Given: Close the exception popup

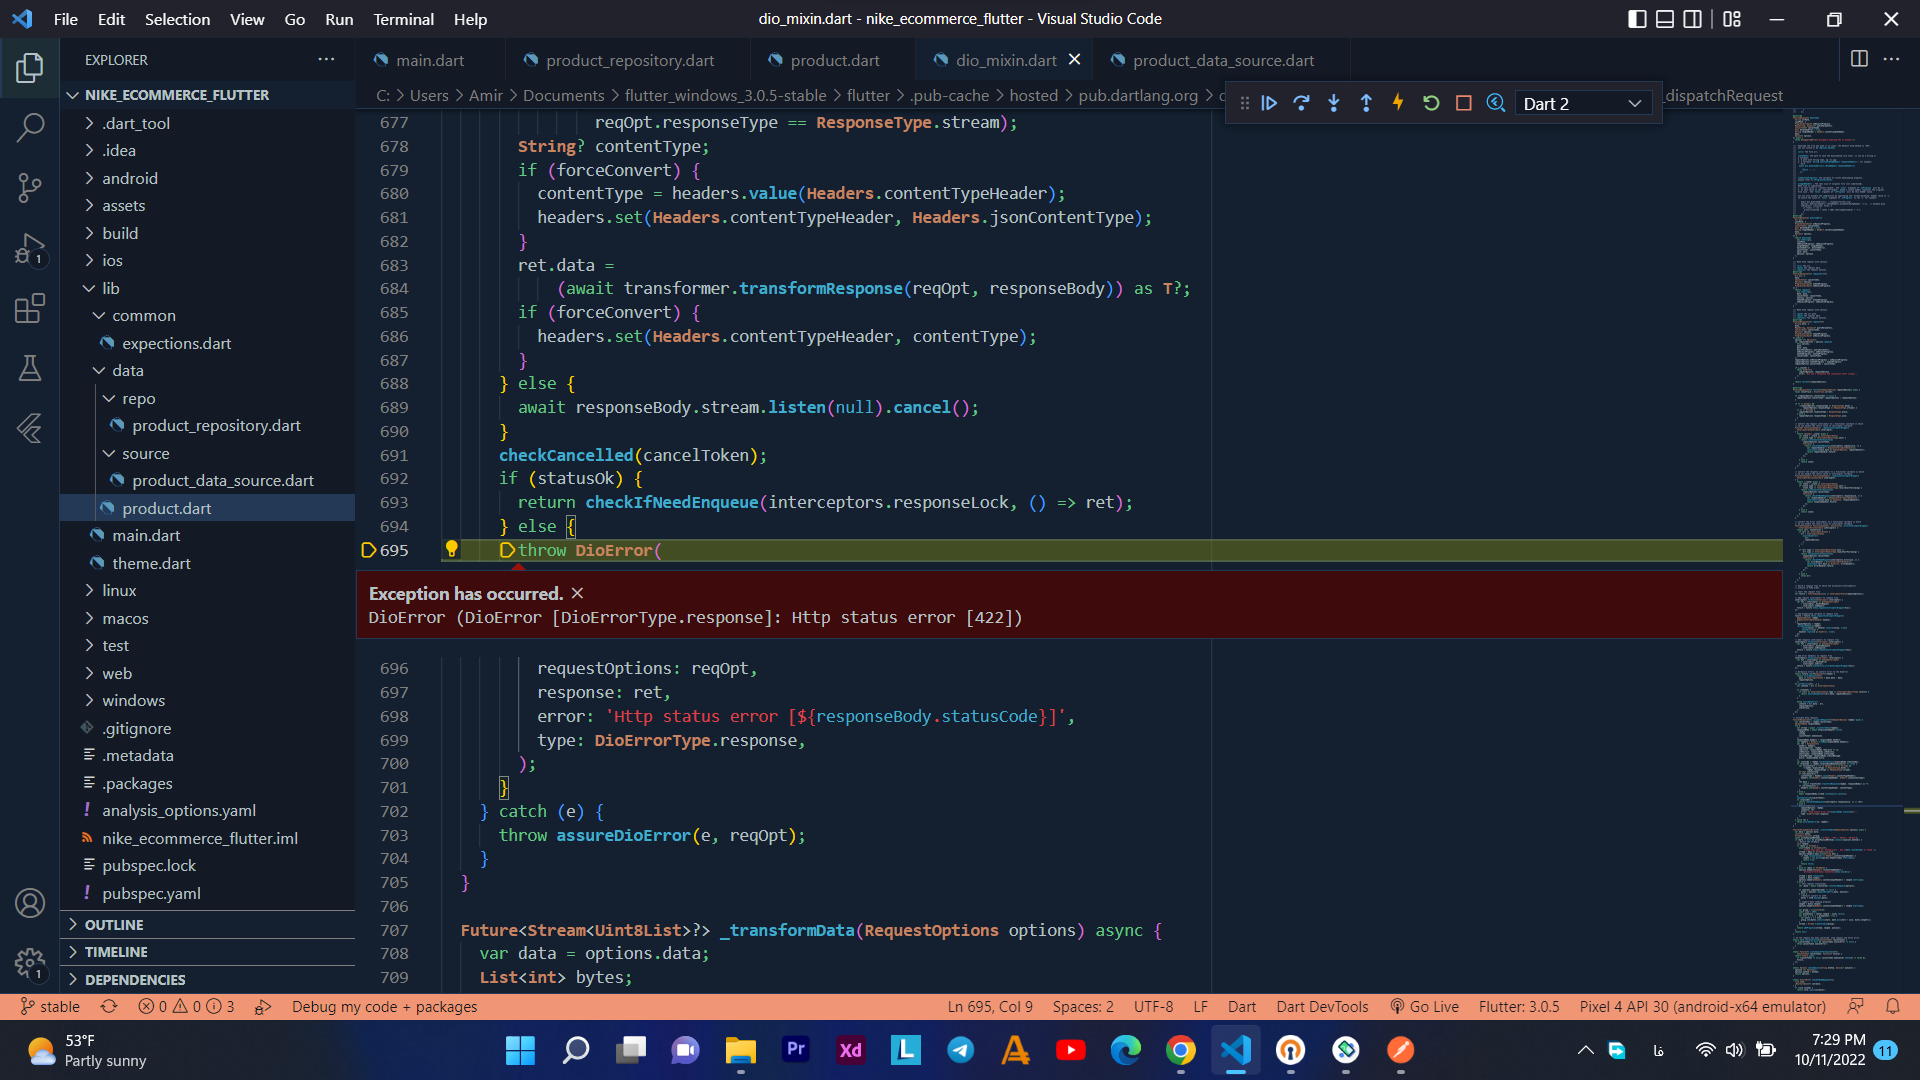Looking at the screenshot, I should 577,593.
